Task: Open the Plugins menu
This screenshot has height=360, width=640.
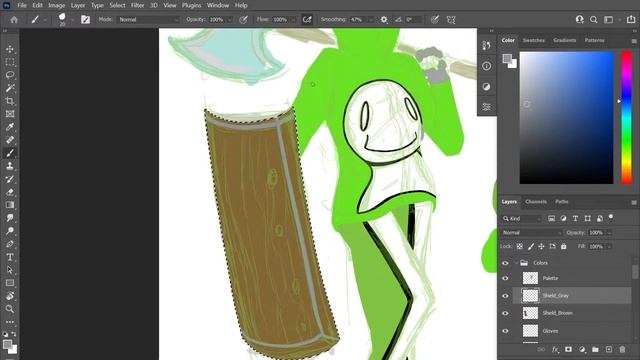Action: click(191, 5)
